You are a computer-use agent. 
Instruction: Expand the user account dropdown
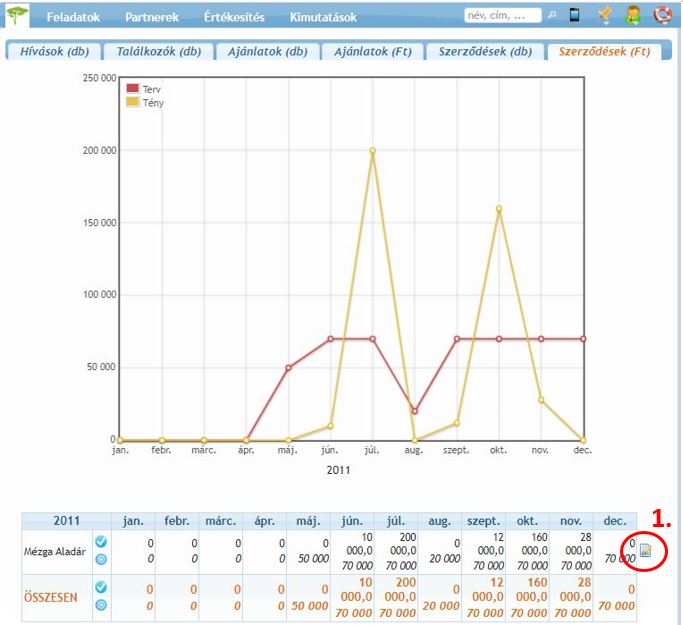(633, 15)
